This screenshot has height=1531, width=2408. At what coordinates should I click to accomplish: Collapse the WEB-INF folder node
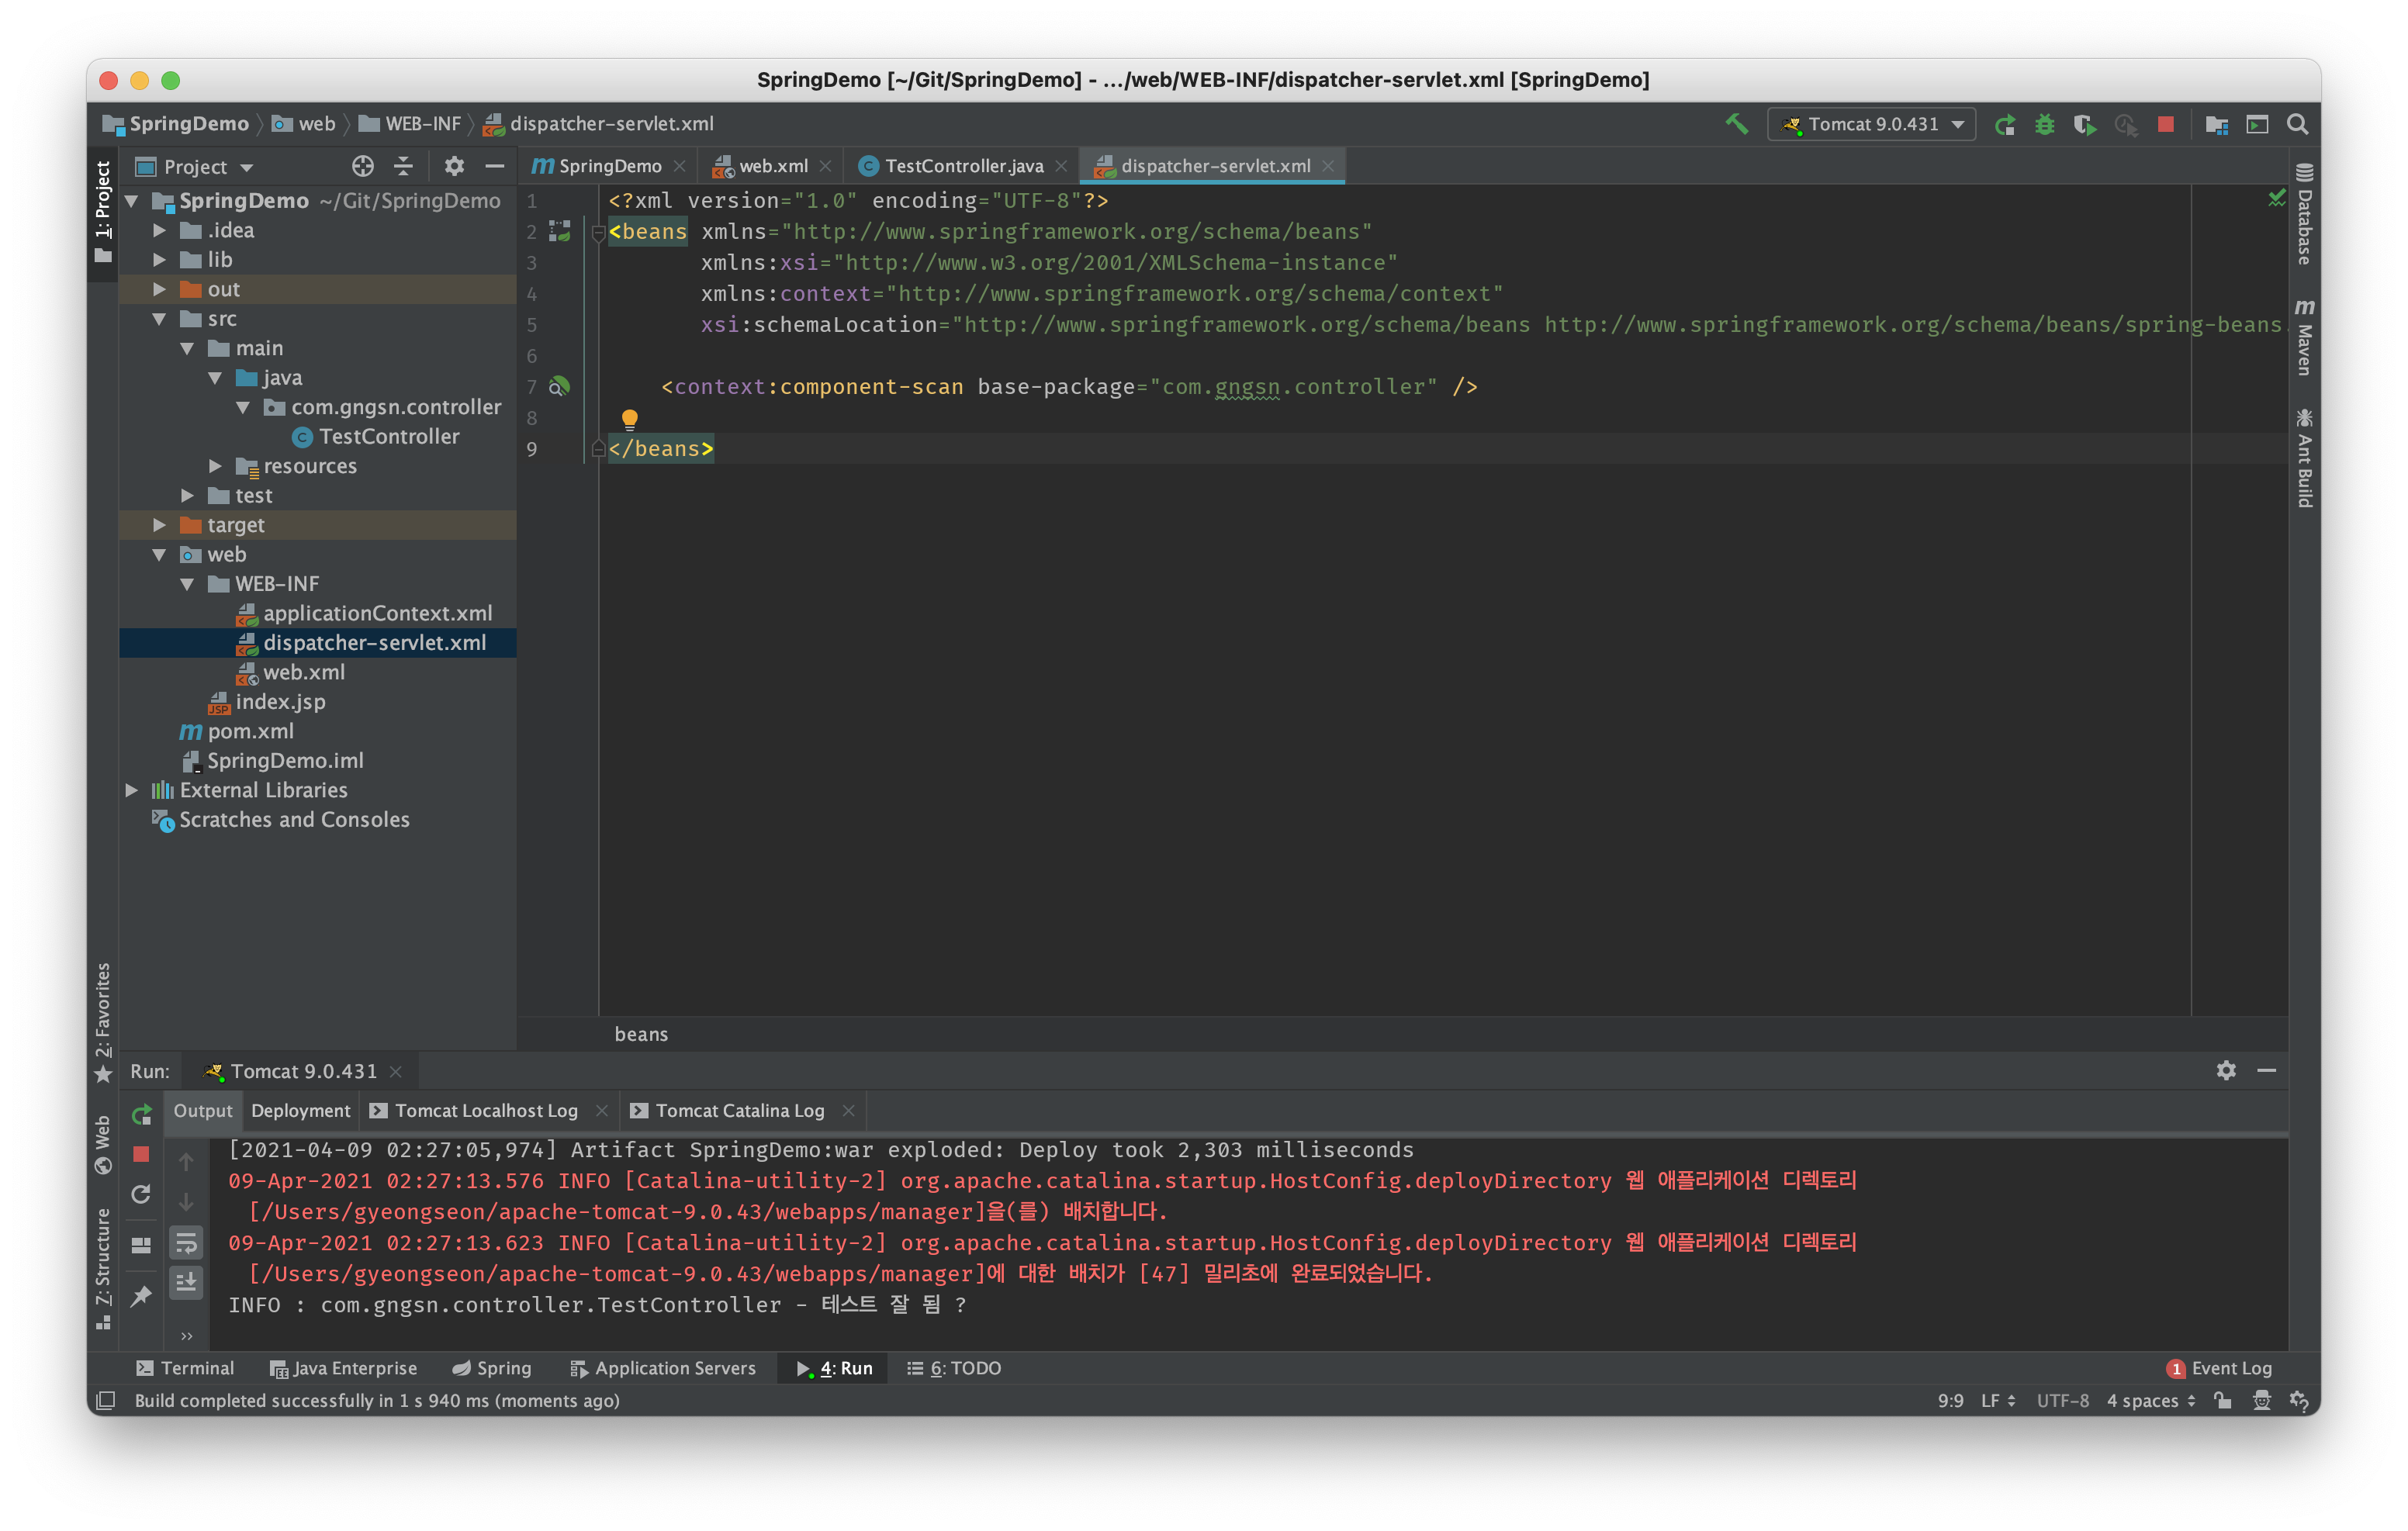(187, 584)
